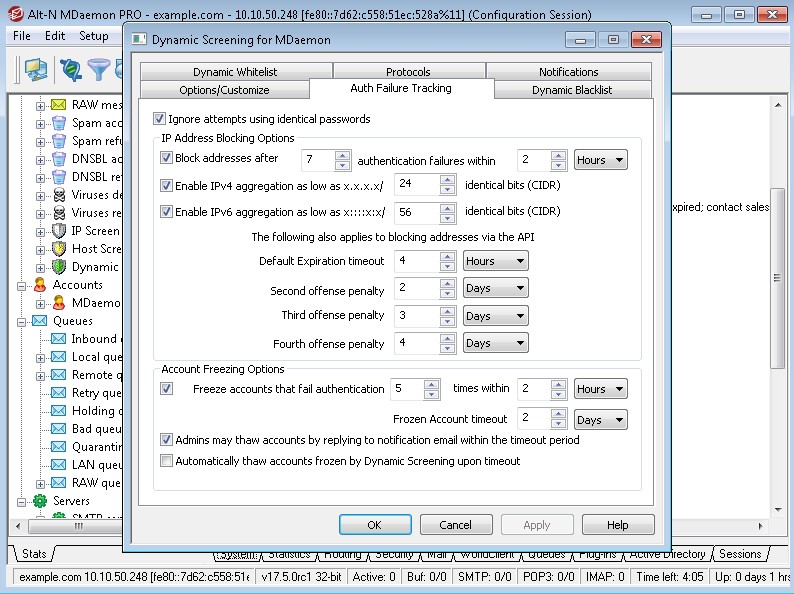Click the Accounts user icon in the tree
This screenshot has width=794, height=594.
[41, 285]
